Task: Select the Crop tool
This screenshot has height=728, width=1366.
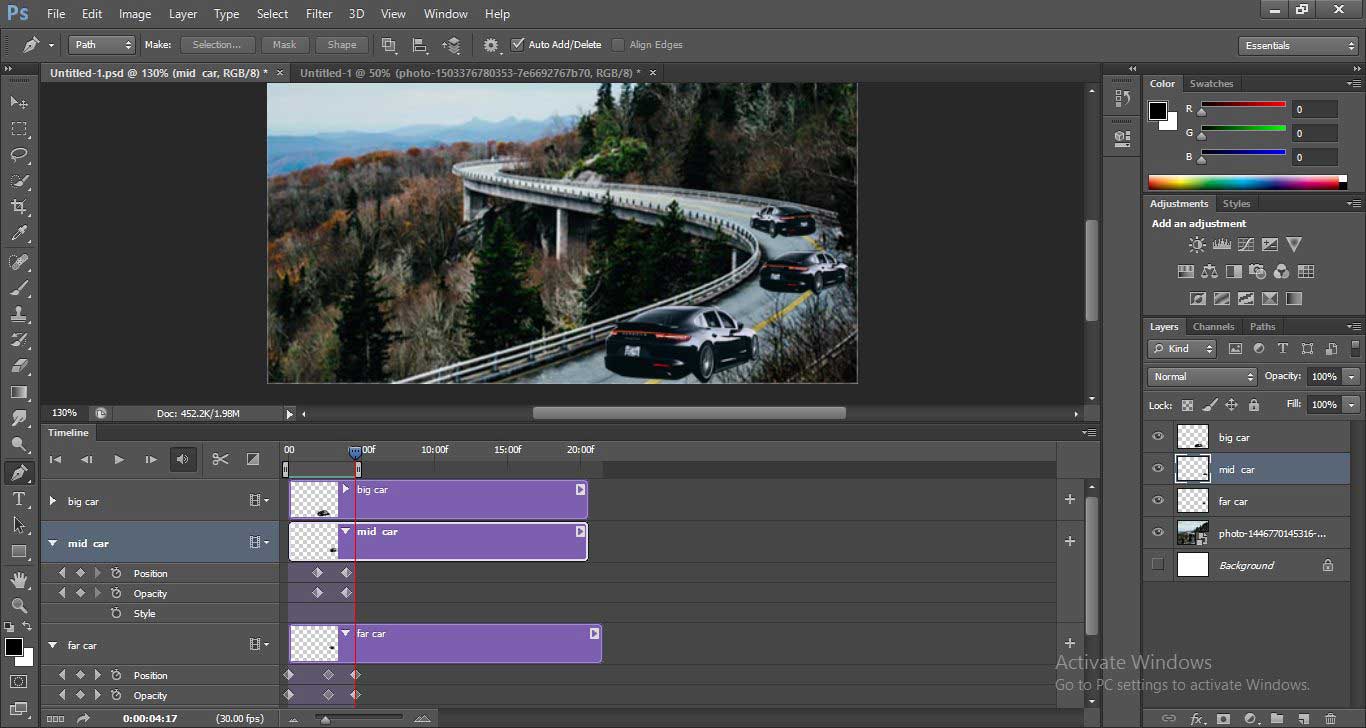Action: pyautogui.click(x=19, y=207)
